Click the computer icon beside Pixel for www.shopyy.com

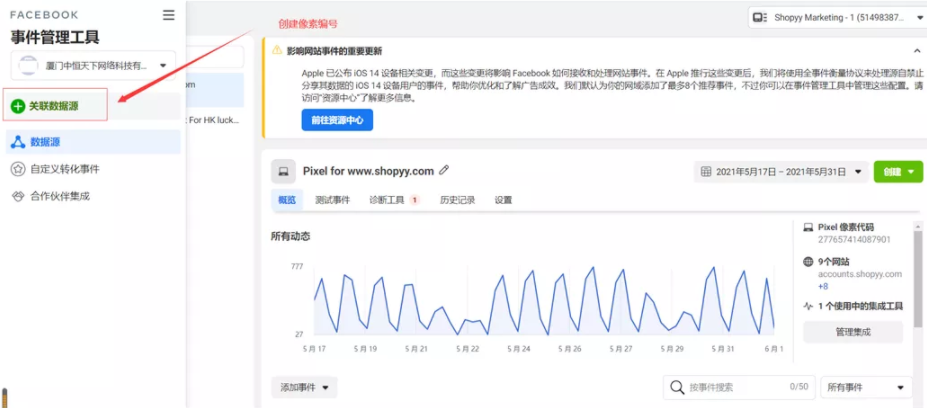pos(283,171)
